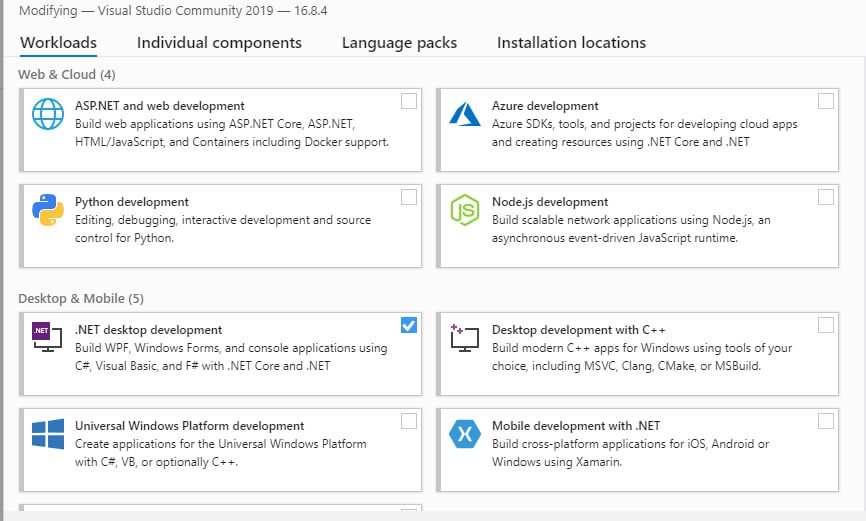Click the MSVC Clang CMake description
Screen dimensions: 866x521
(x=642, y=357)
